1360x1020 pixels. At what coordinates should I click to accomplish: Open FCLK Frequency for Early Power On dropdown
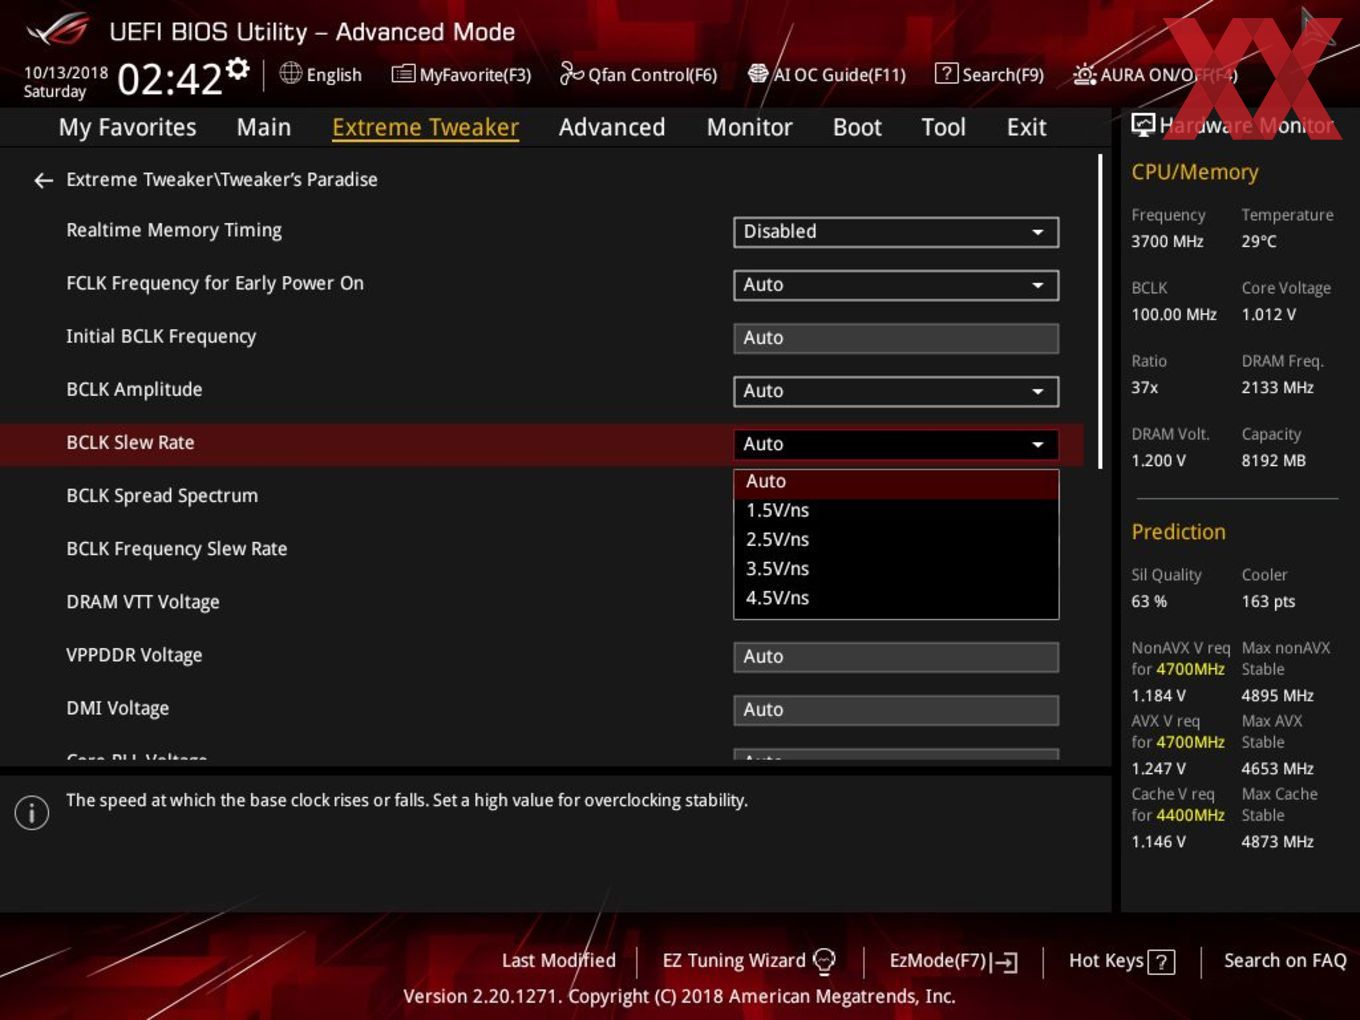896,285
